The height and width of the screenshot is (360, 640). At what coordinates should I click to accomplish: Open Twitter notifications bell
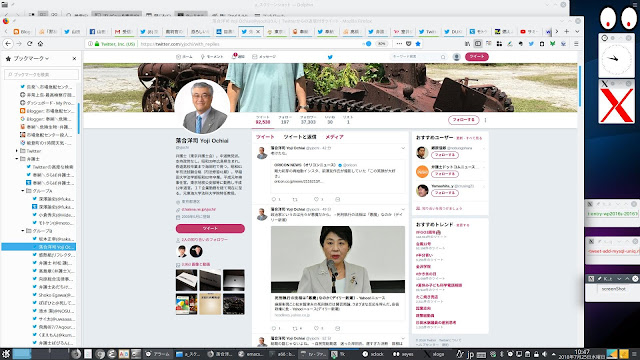(x=238, y=57)
